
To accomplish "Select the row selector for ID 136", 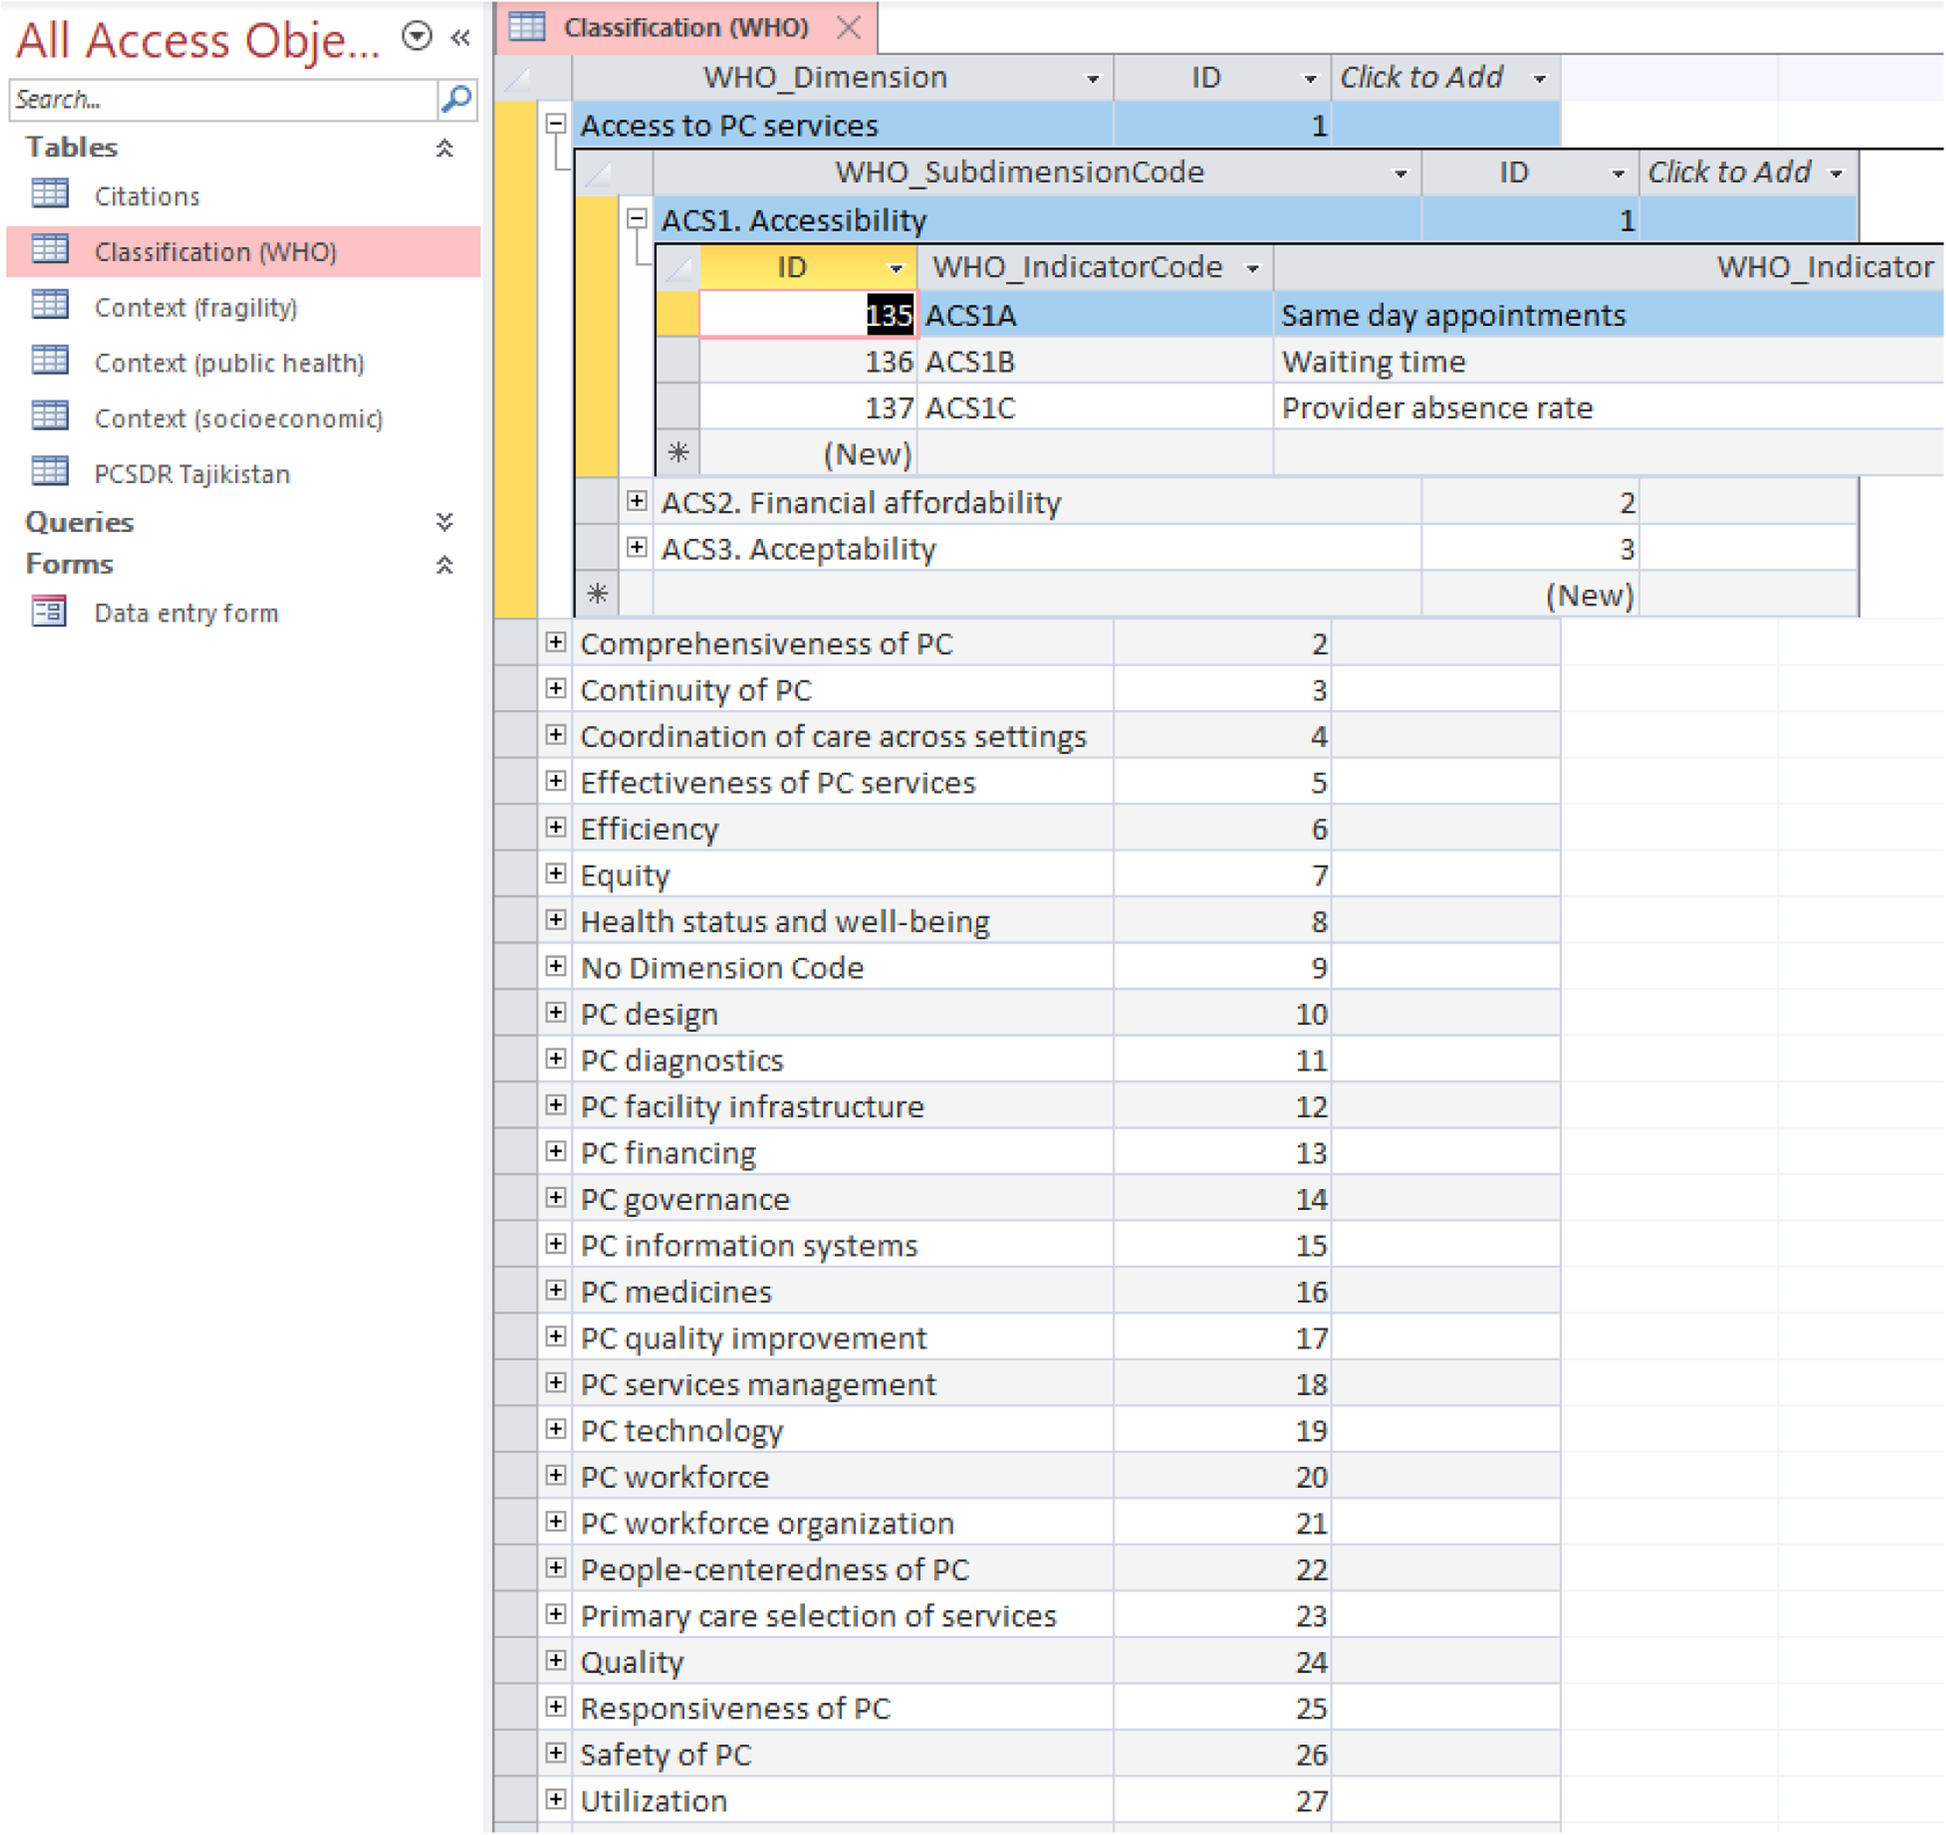I will 678,360.
